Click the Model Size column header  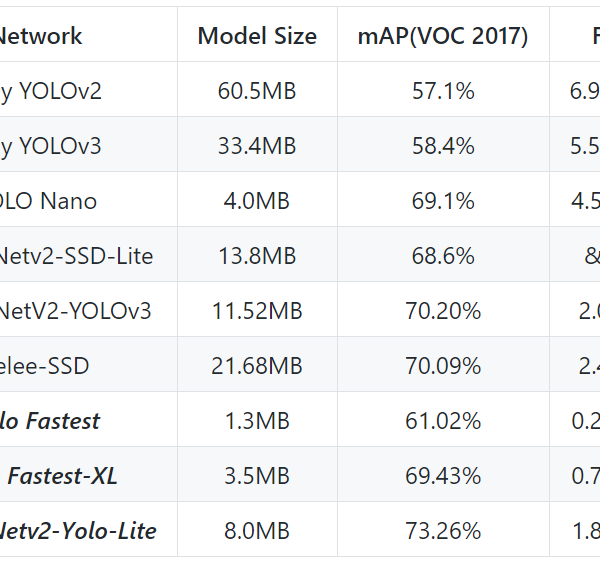pyautogui.click(x=257, y=37)
